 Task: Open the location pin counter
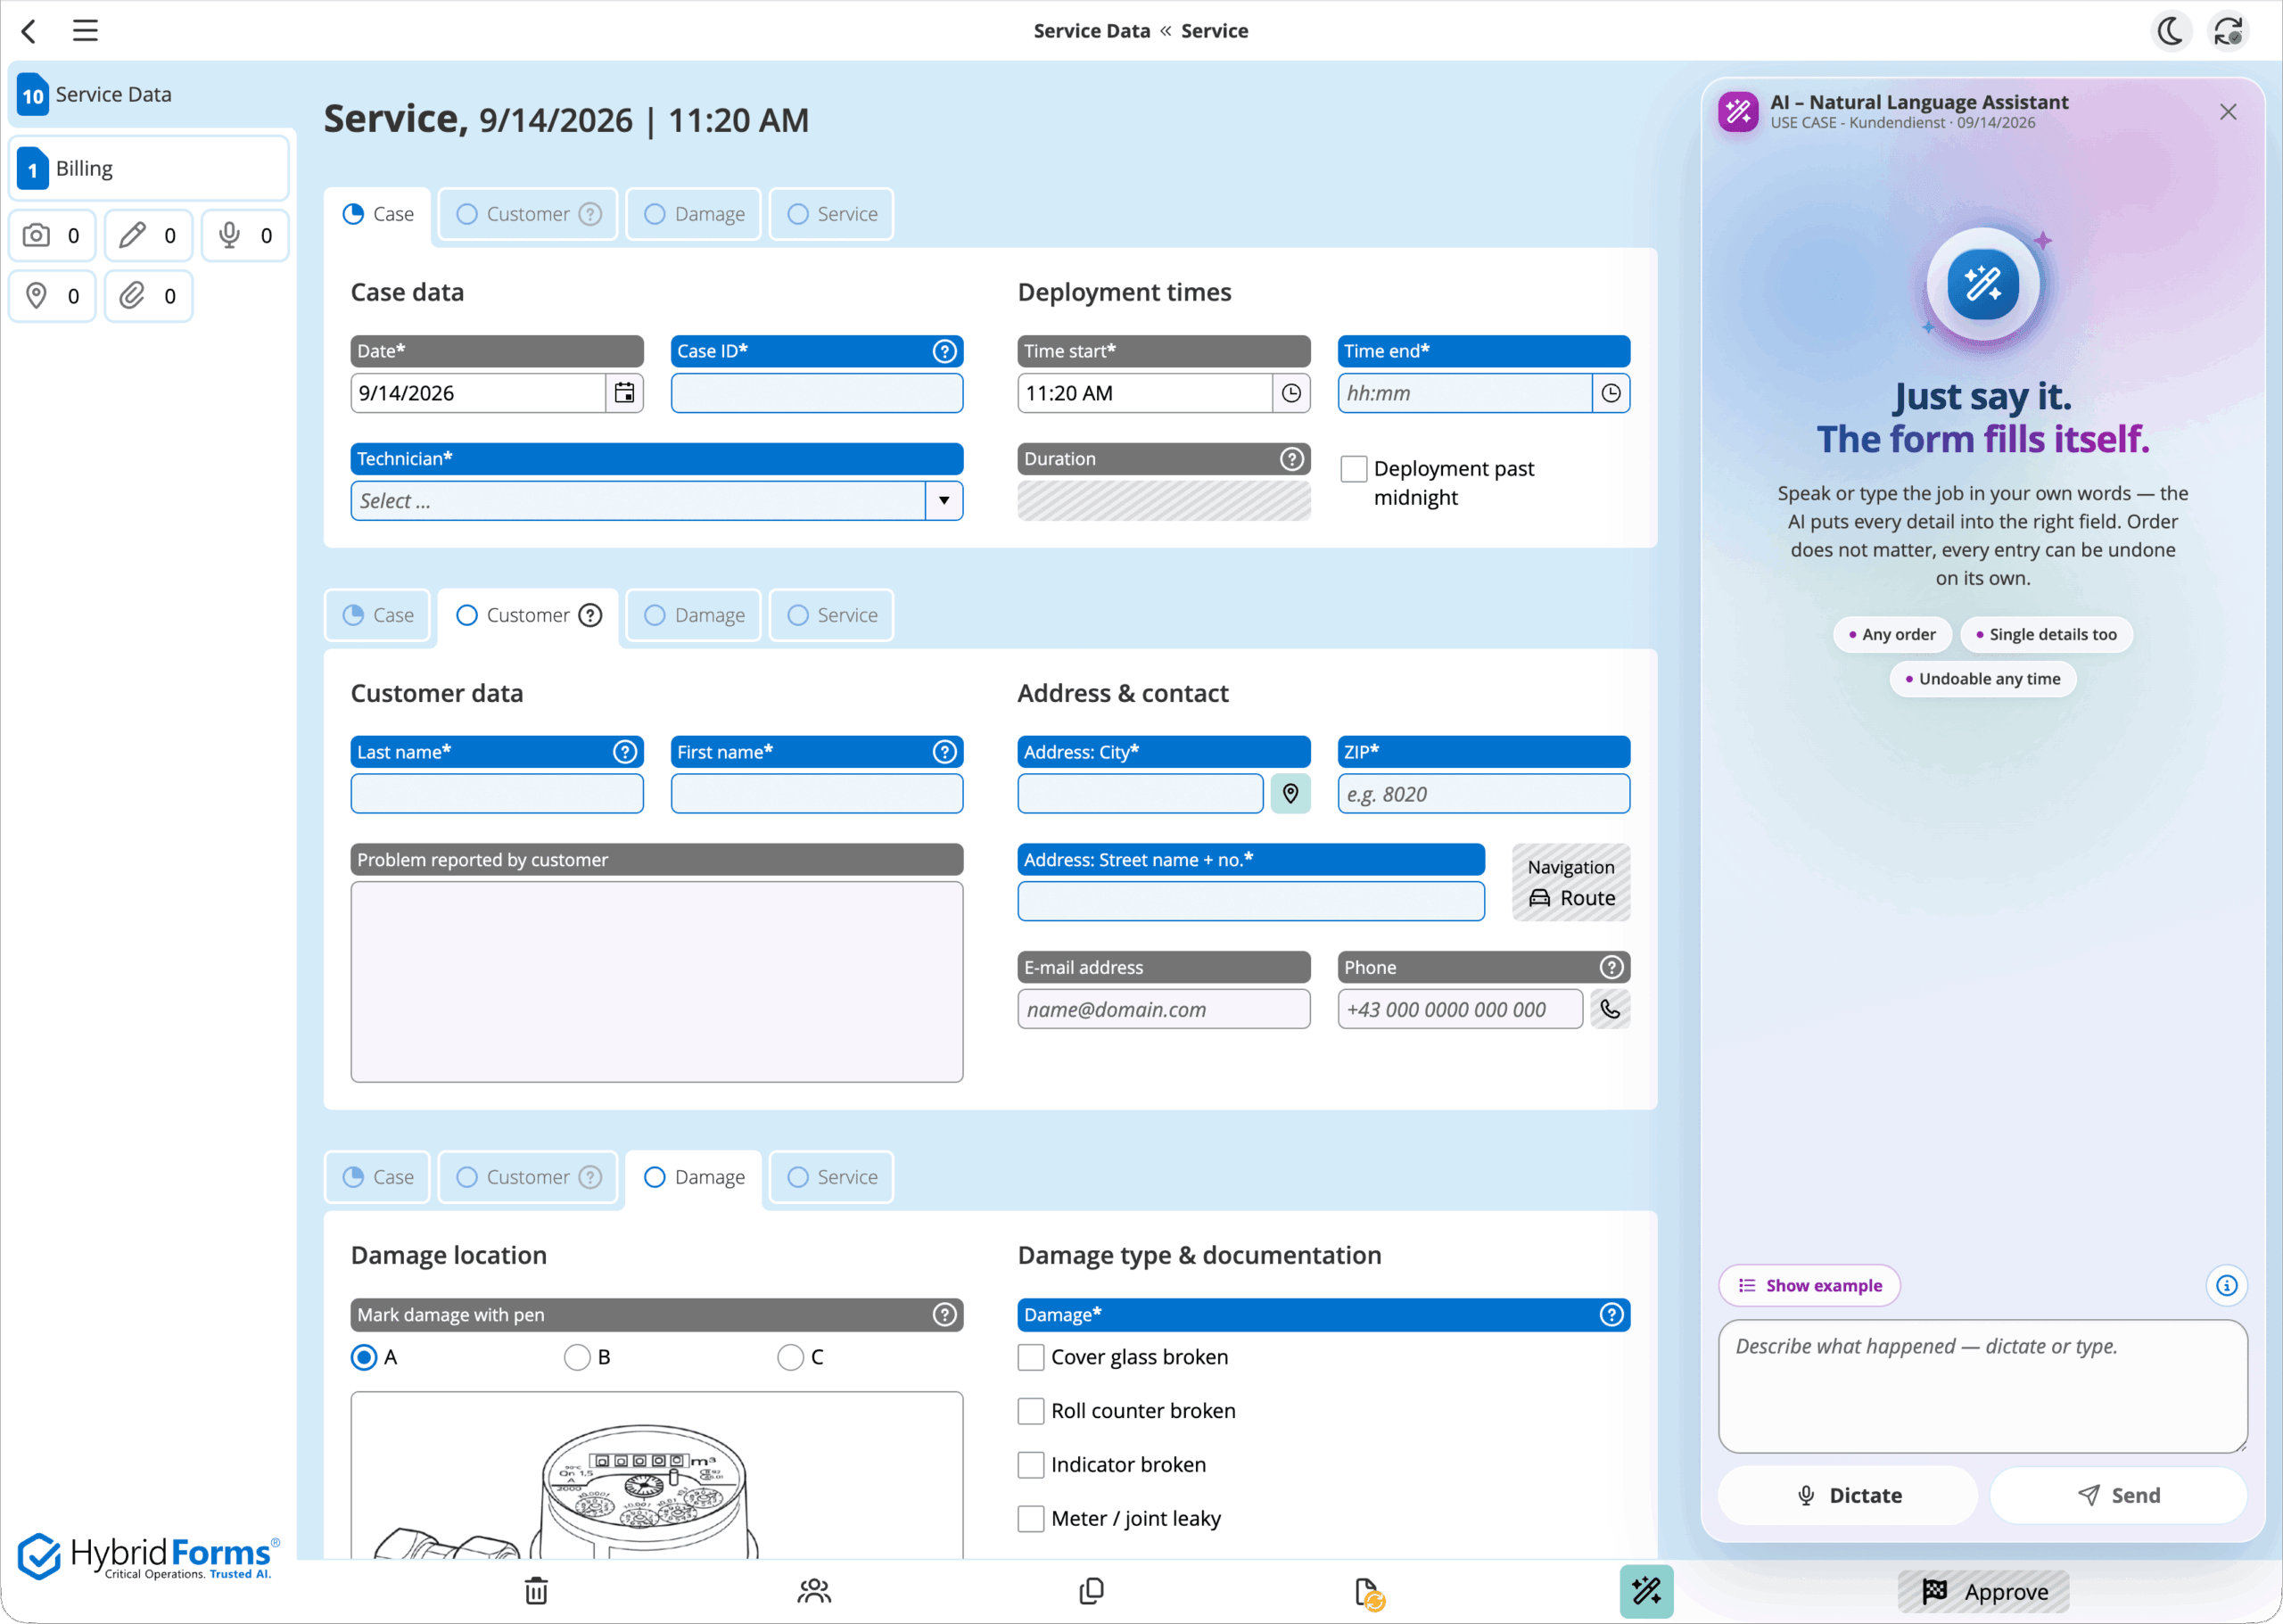(x=52, y=296)
